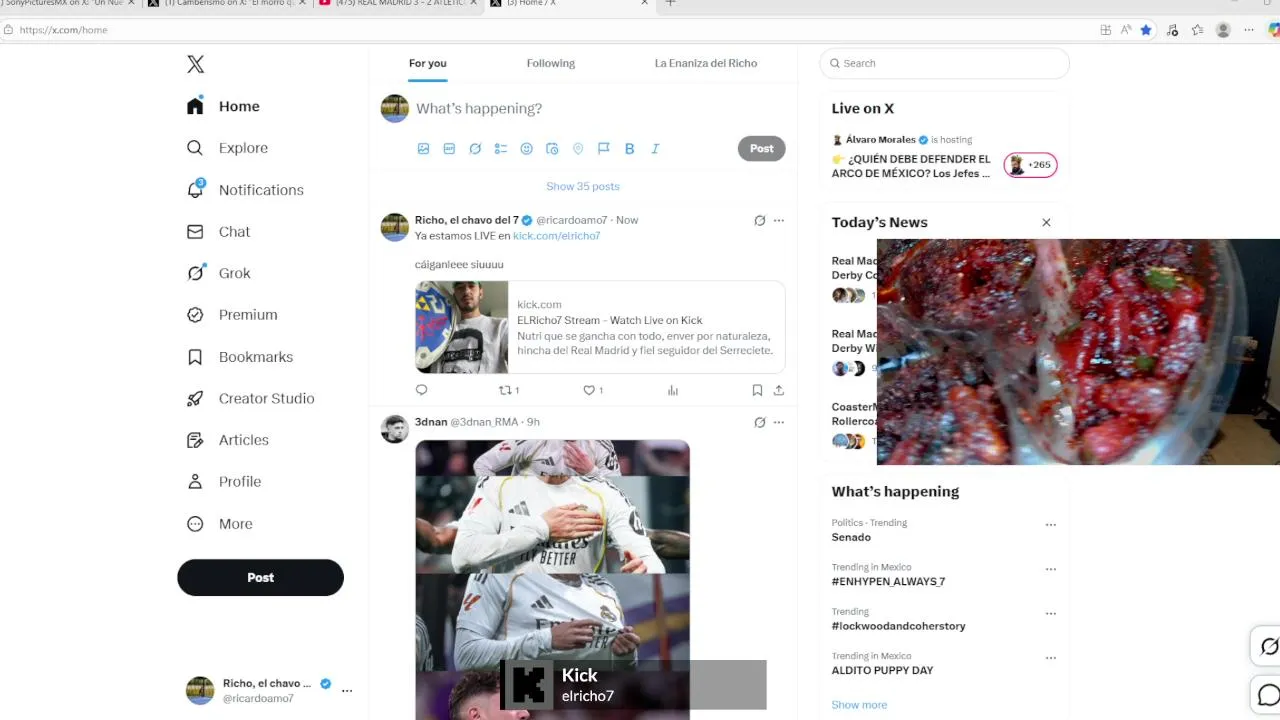1280x720 pixels.
Task: Click the location tag icon in composer
Action: [578, 149]
